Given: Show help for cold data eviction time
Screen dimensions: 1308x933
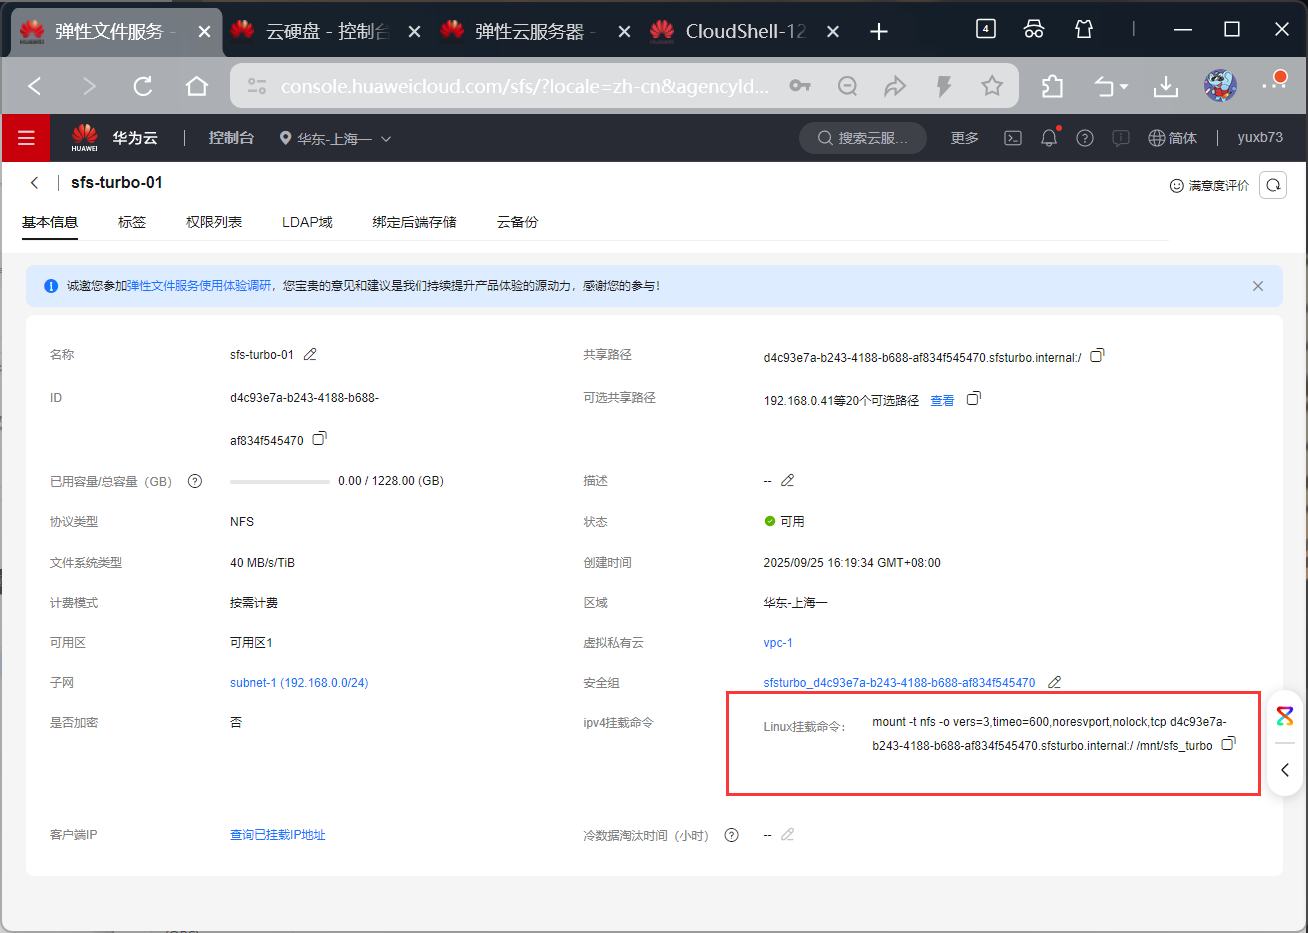Looking at the screenshot, I should 732,835.
